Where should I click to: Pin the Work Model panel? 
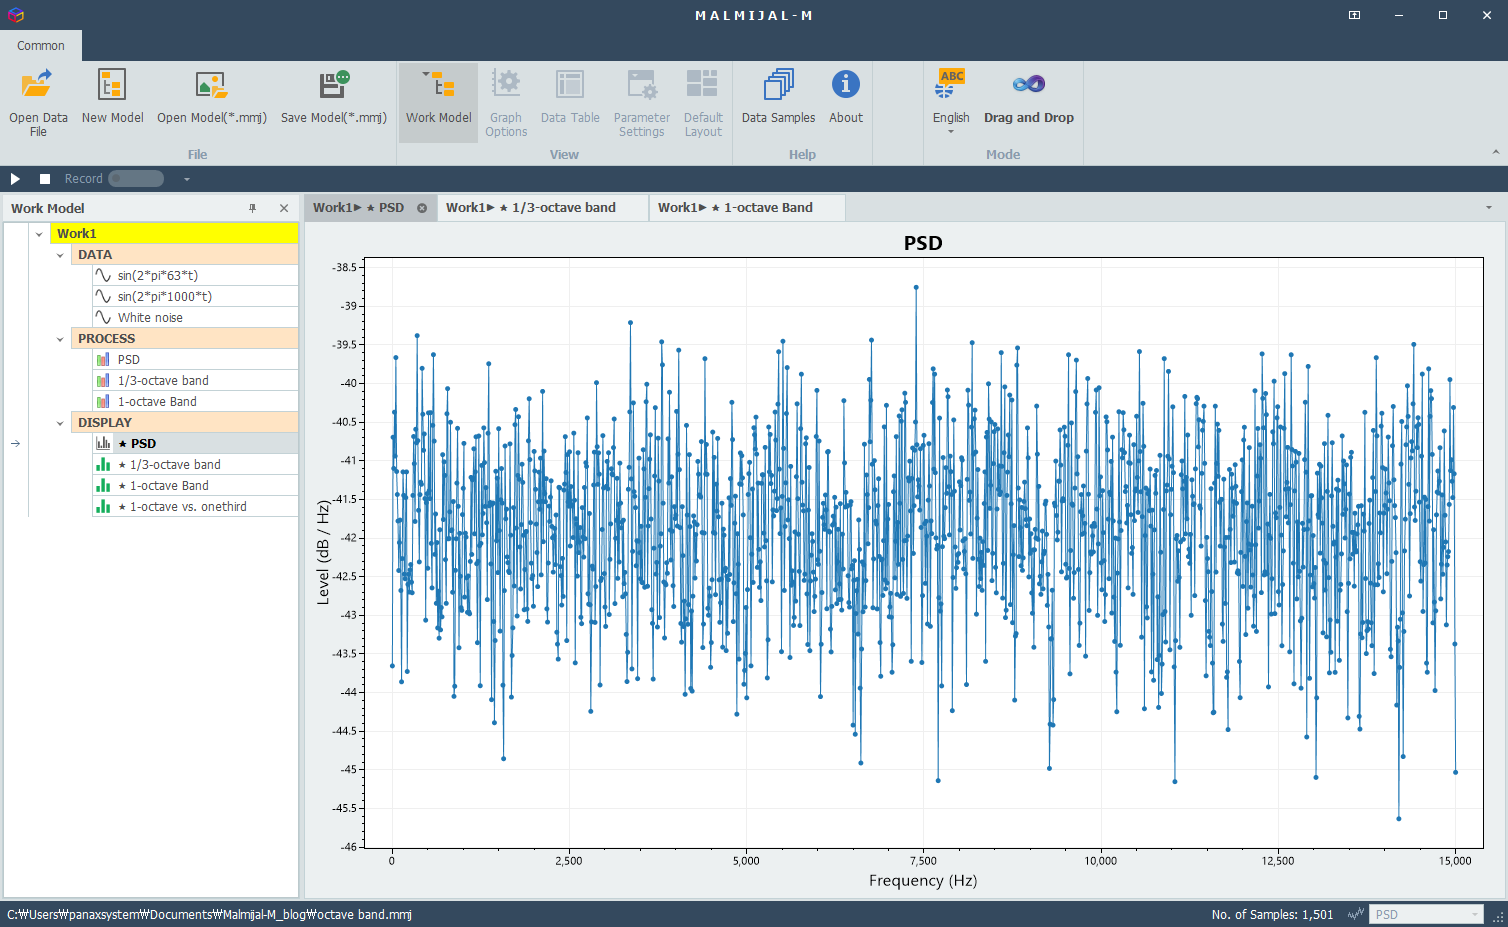pos(252,208)
